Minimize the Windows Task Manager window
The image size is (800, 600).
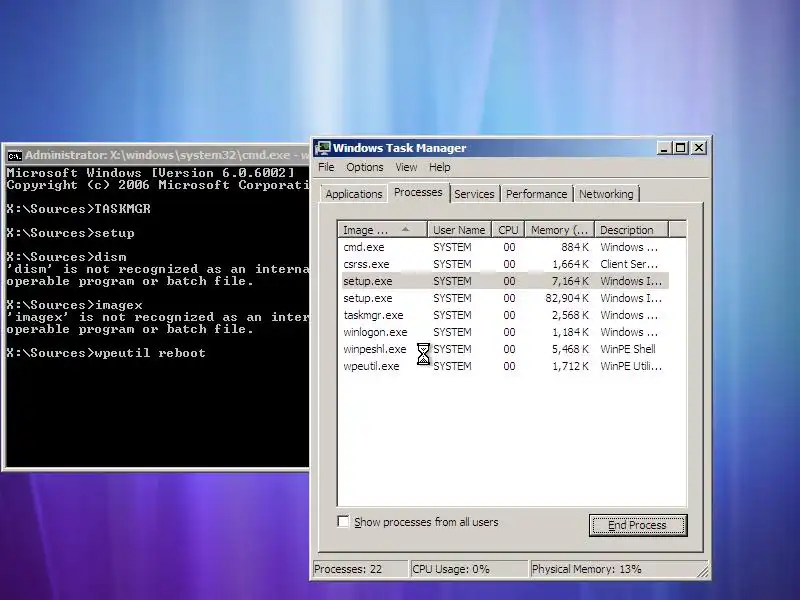coord(664,148)
